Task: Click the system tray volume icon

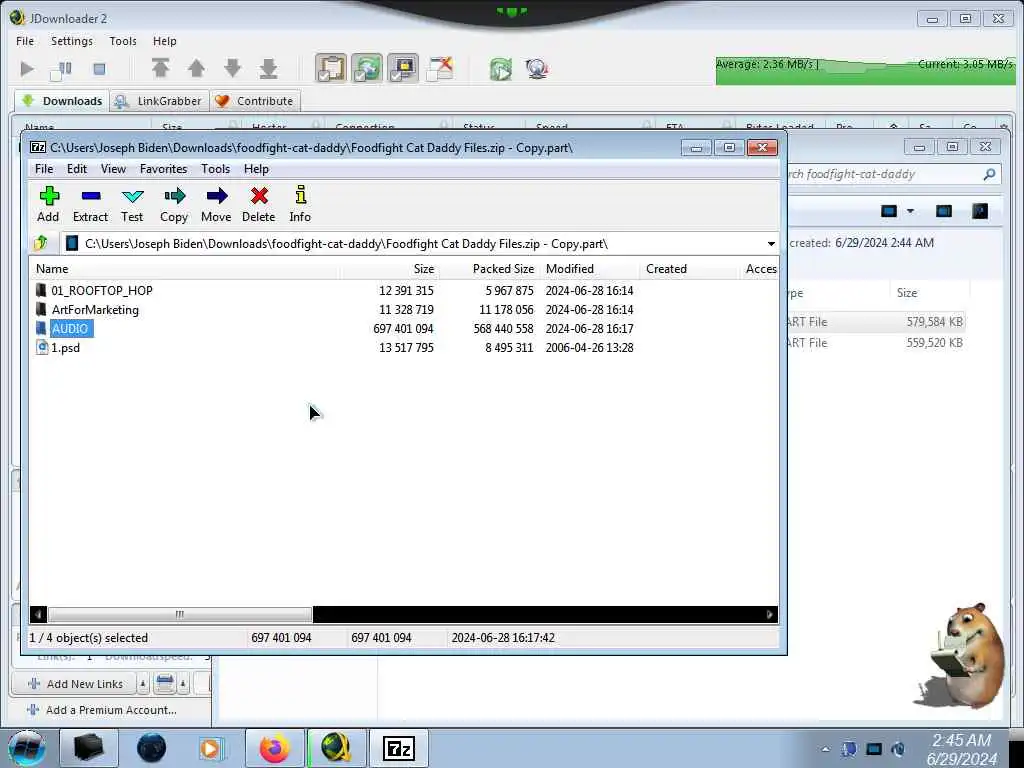Action: coord(899,749)
